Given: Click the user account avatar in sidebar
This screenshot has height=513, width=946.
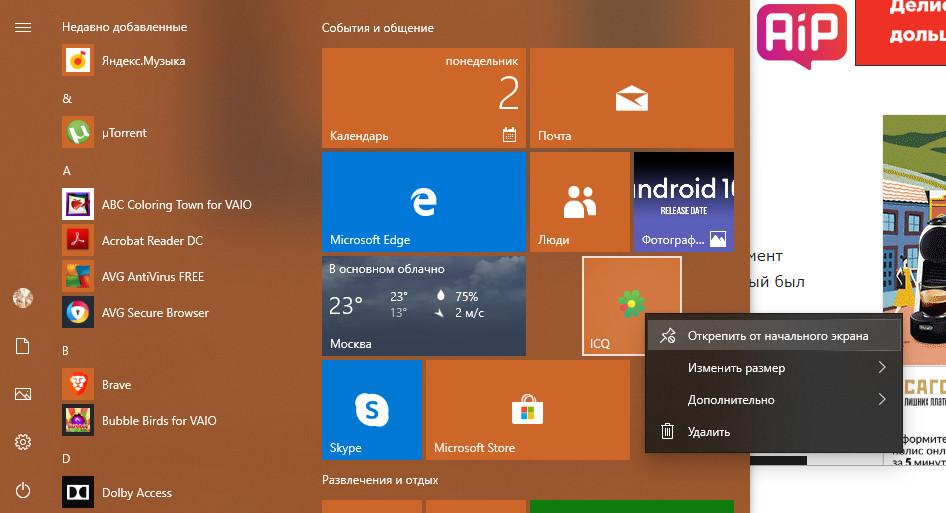Looking at the screenshot, I should [x=23, y=298].
